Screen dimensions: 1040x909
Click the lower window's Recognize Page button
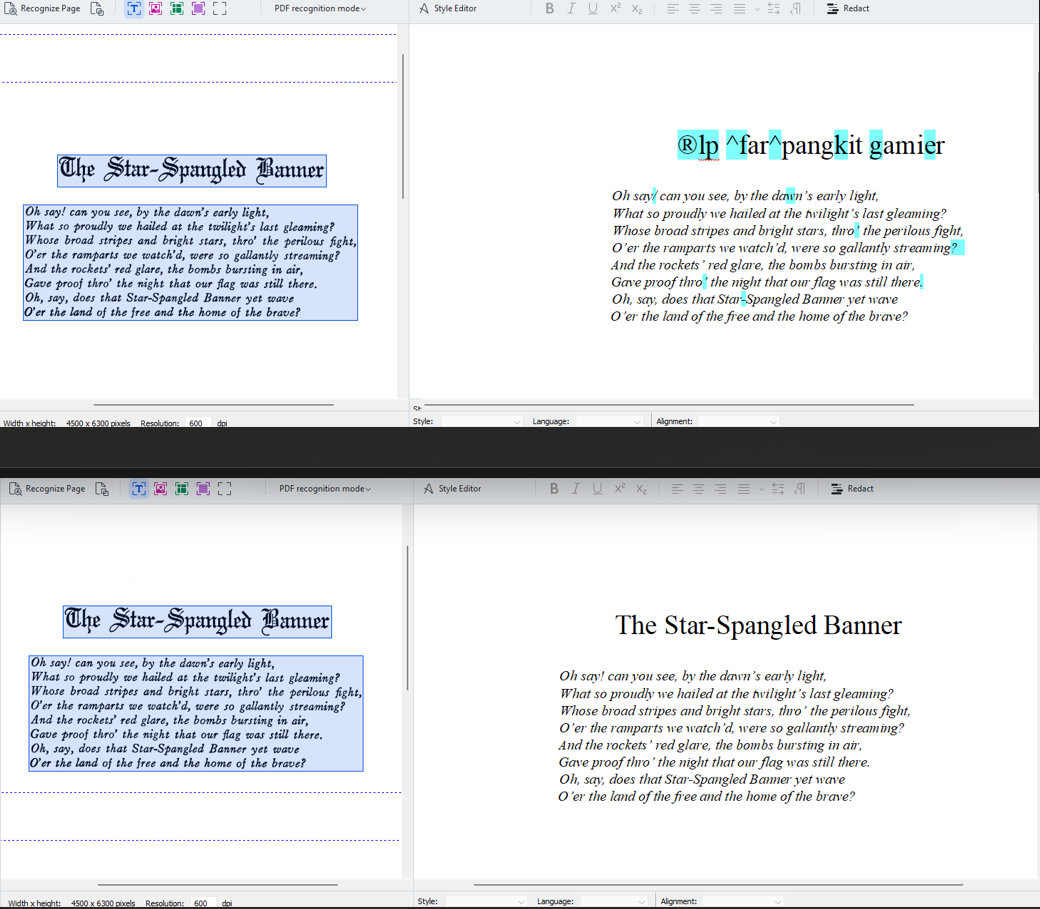46,489
